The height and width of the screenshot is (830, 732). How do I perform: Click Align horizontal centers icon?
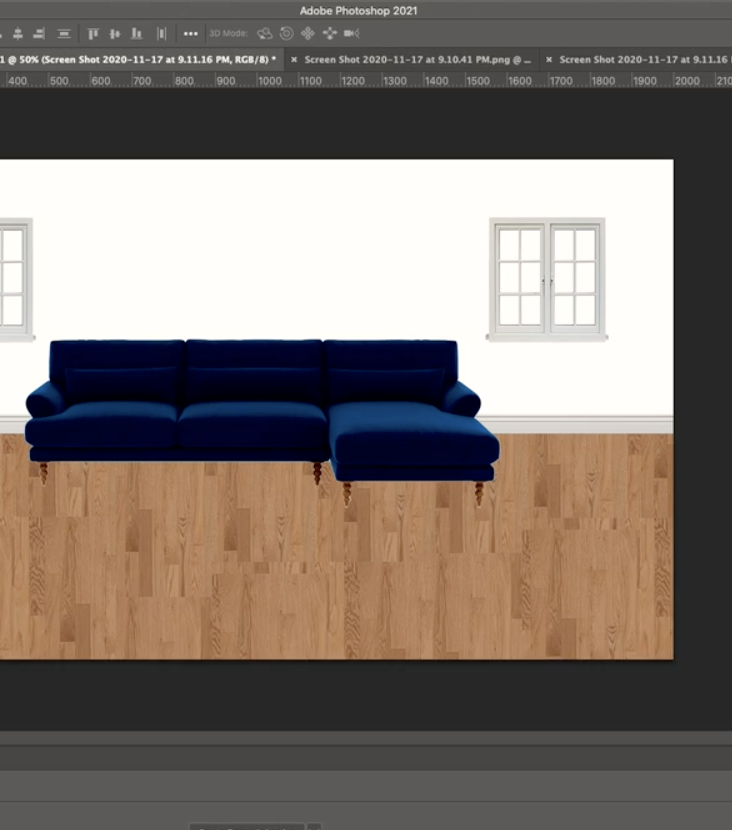pyautogui.click(x=18, y=33)
